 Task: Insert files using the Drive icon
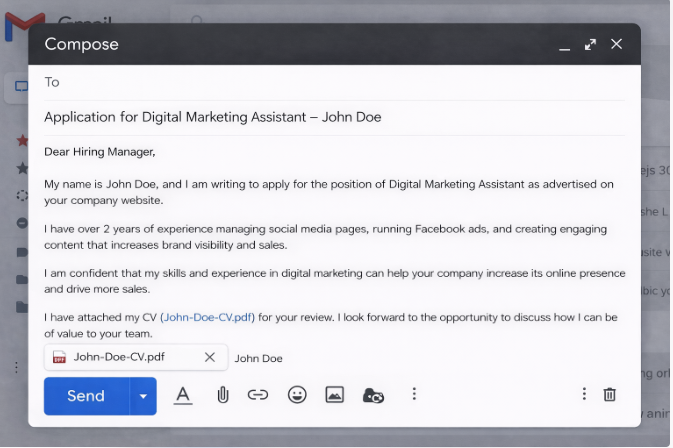tap(374, 395)
